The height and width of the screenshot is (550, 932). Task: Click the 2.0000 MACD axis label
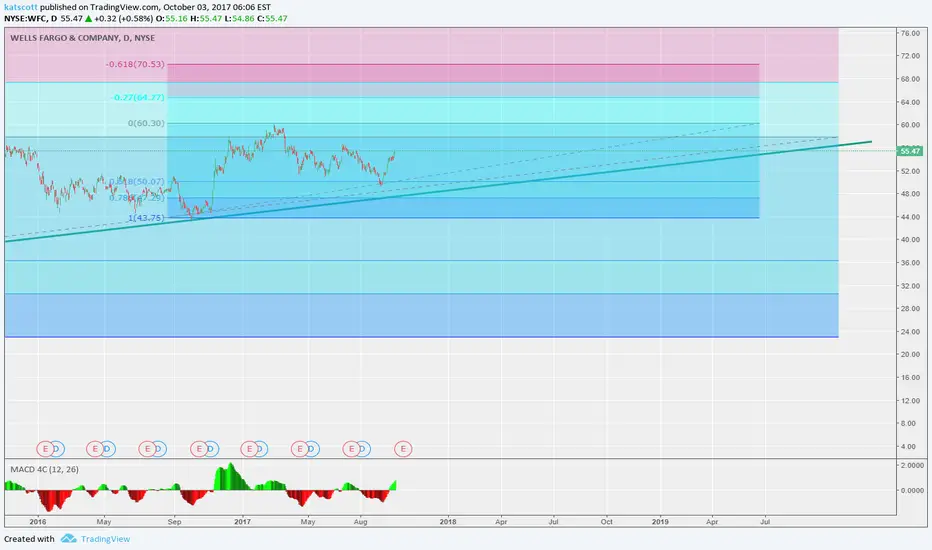click(912, 465)
